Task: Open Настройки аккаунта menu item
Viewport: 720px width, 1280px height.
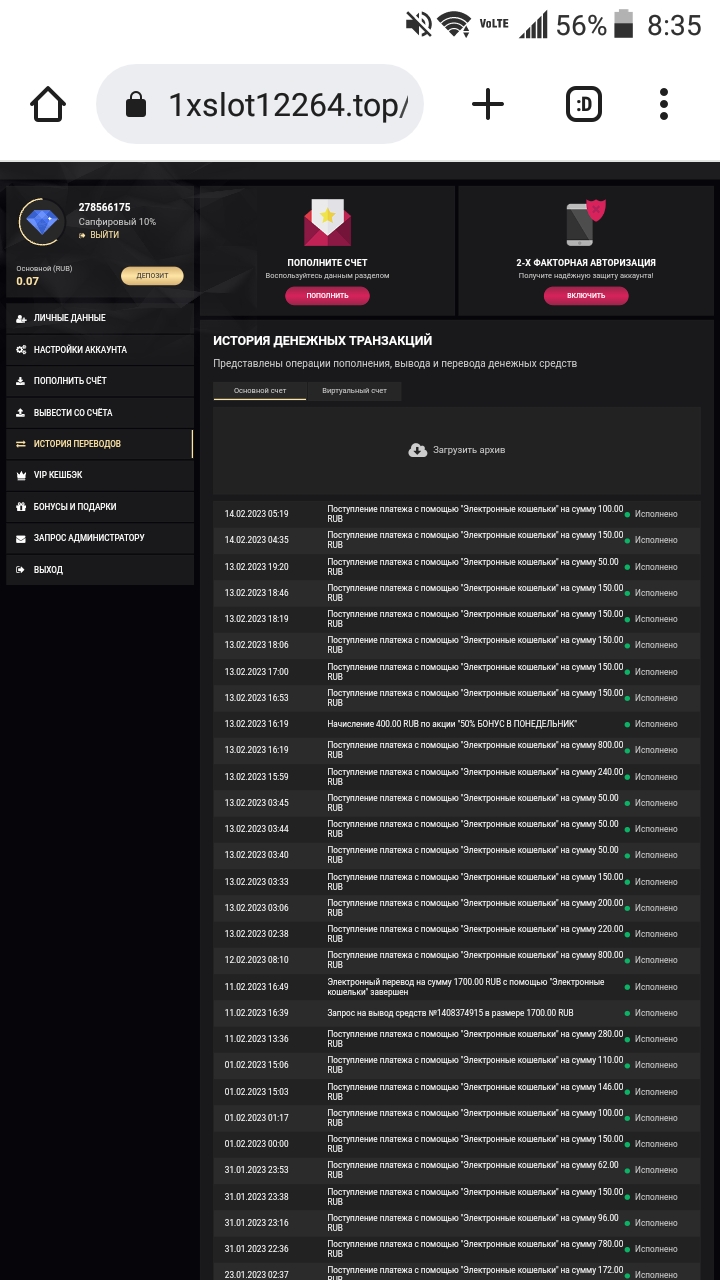Action: click(x=80, y=350)
